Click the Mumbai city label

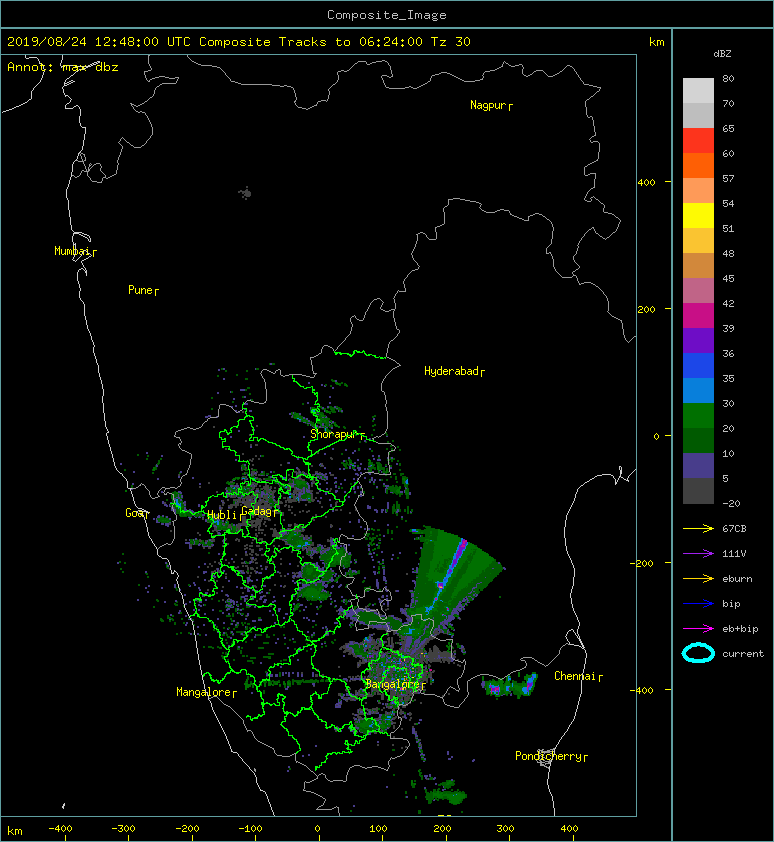(x=71, y=251)
